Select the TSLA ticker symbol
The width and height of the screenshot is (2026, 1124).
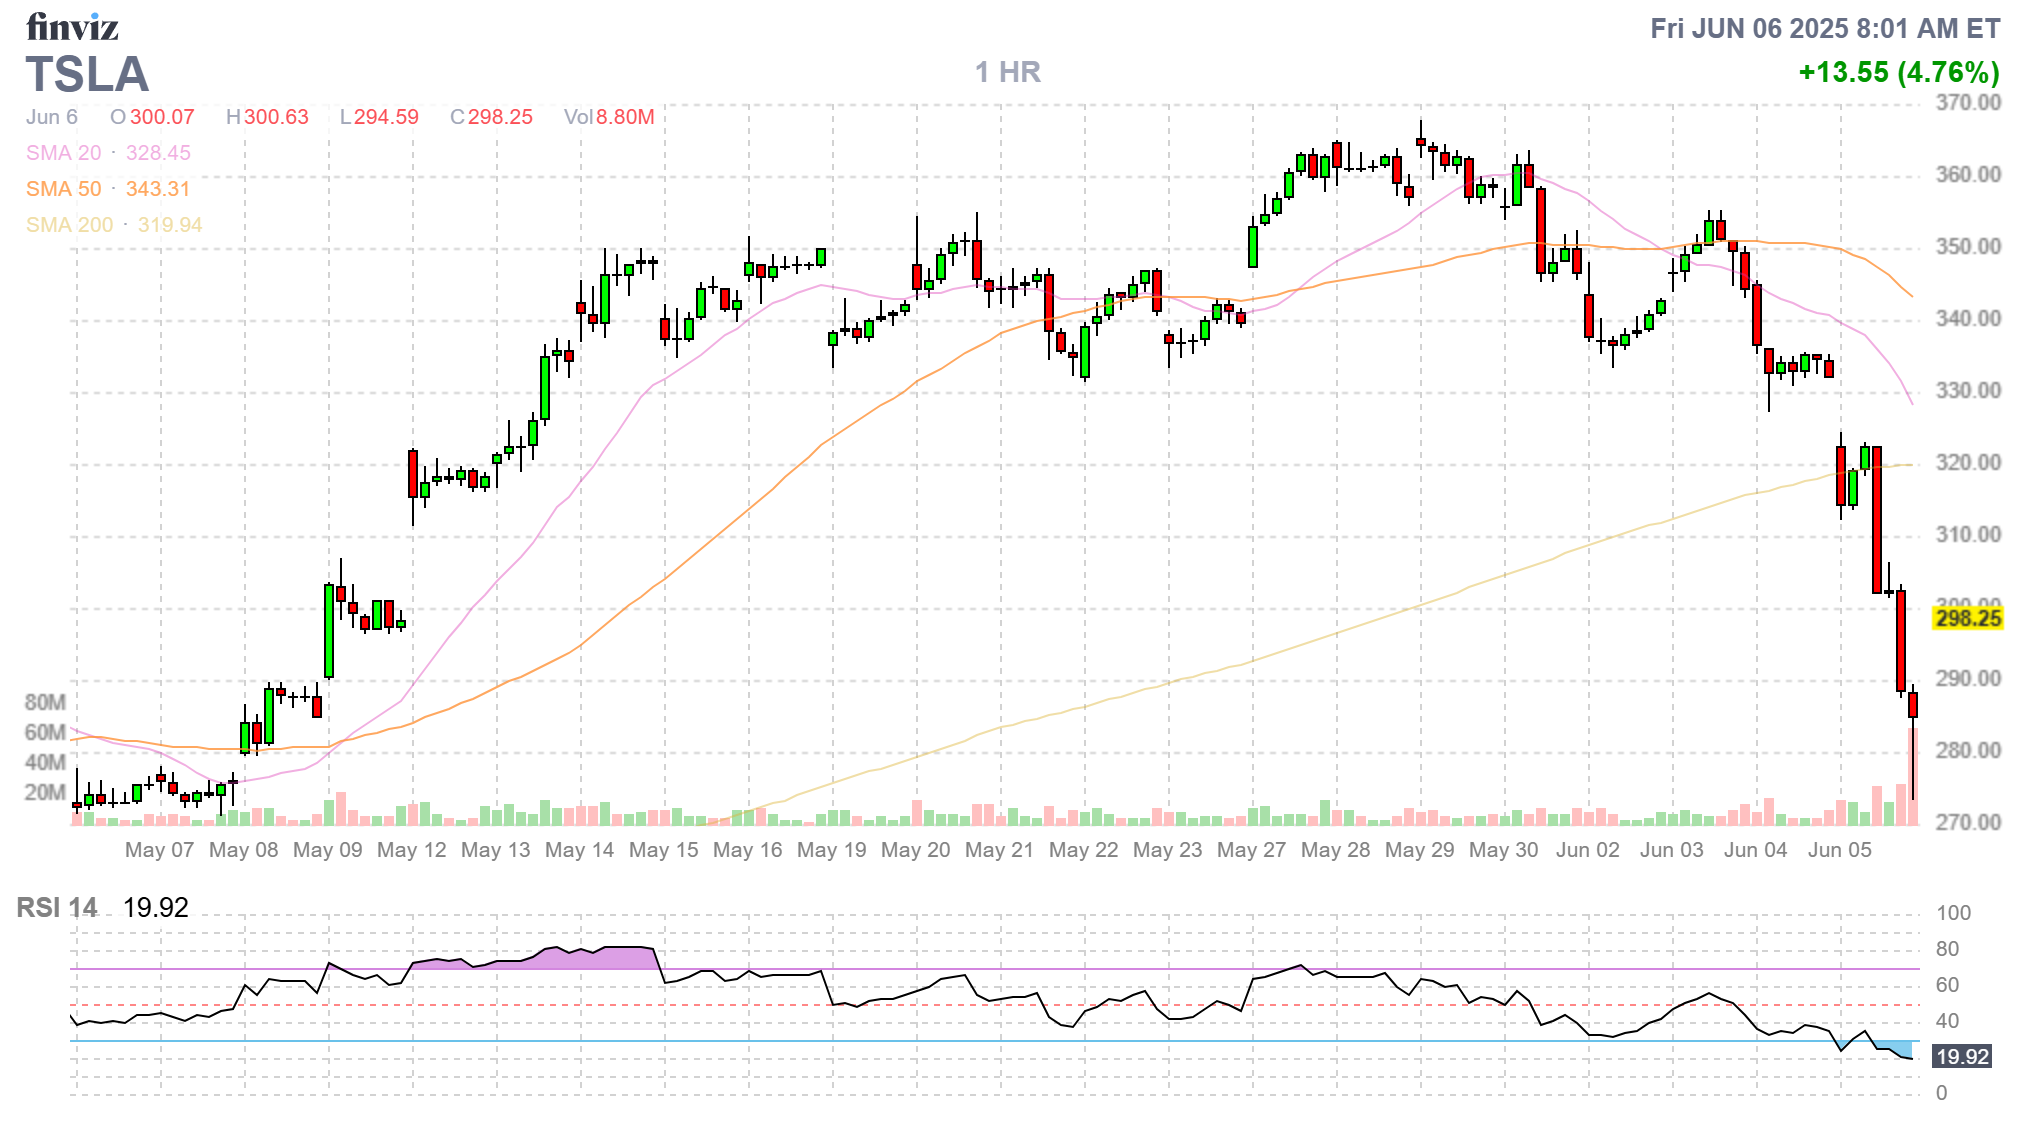[87, 75]
